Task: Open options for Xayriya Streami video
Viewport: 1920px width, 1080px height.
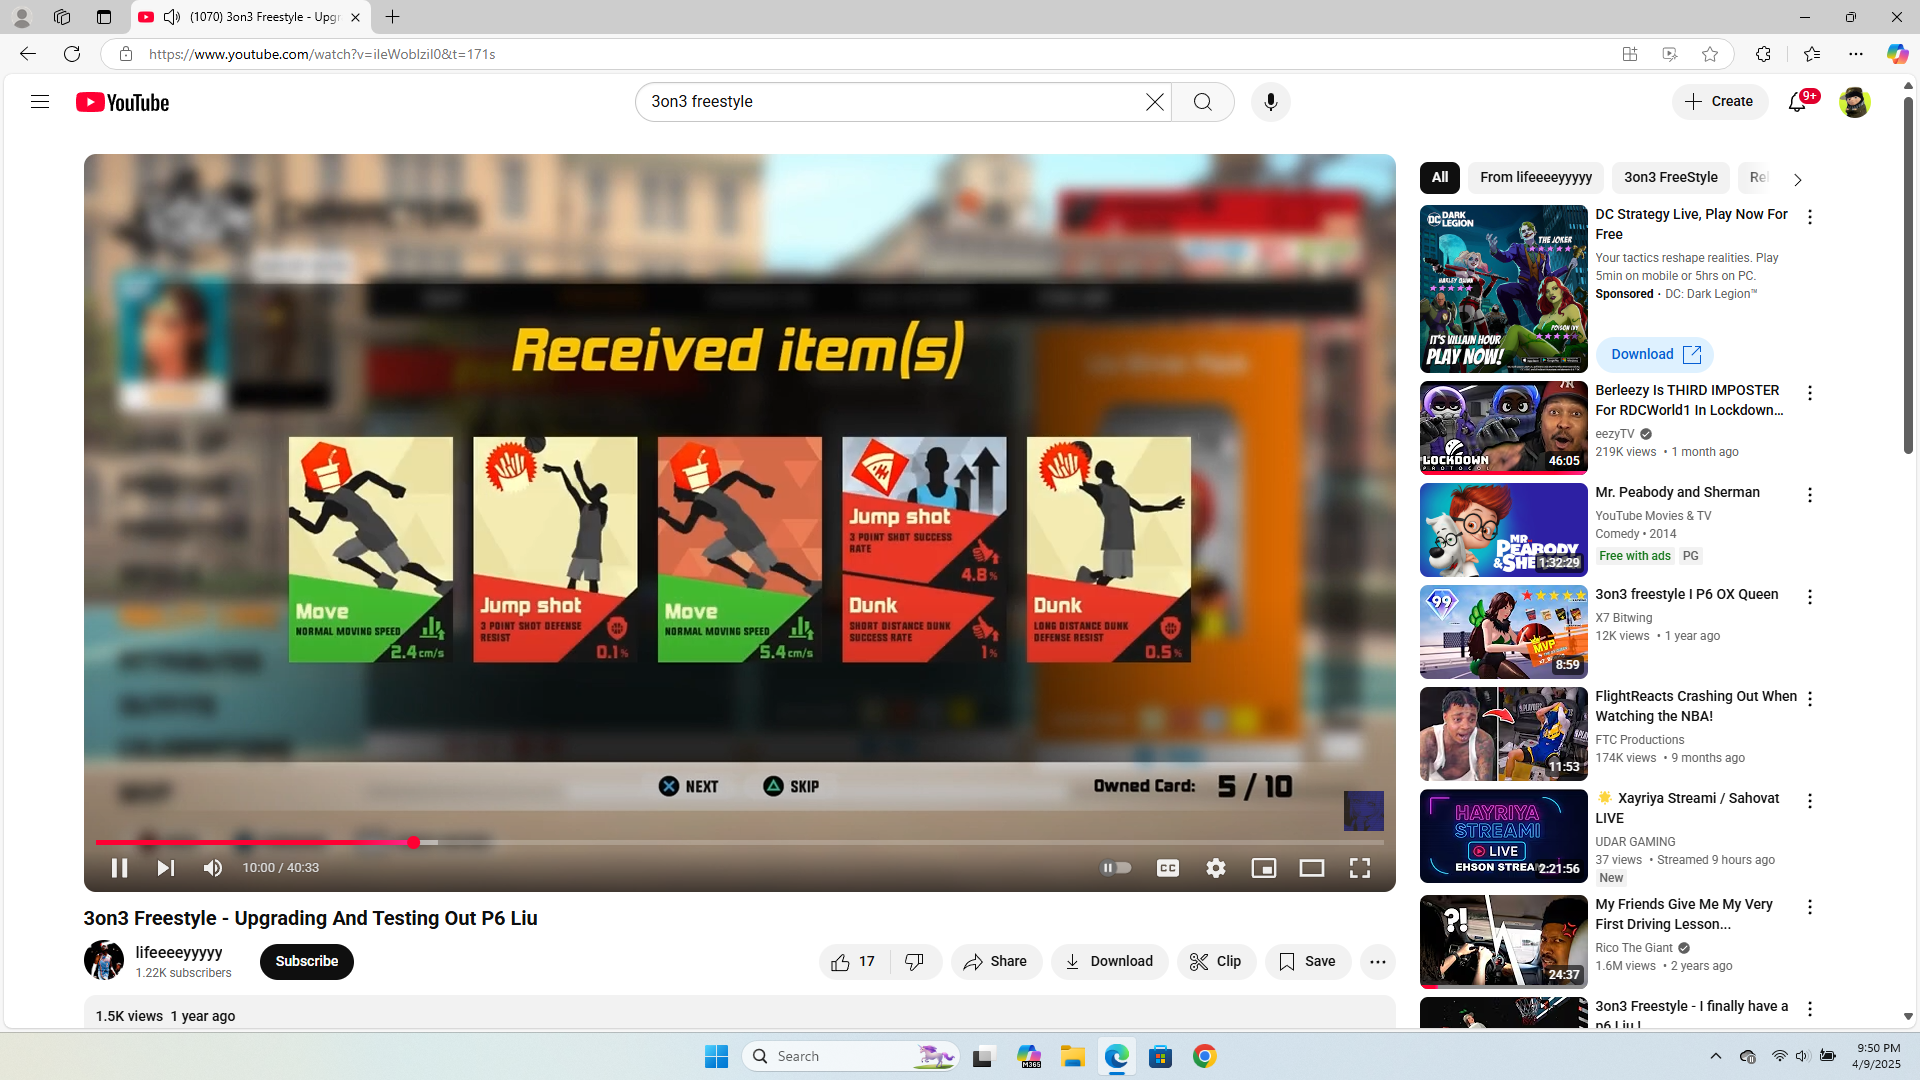Action: coord(1810,801)
